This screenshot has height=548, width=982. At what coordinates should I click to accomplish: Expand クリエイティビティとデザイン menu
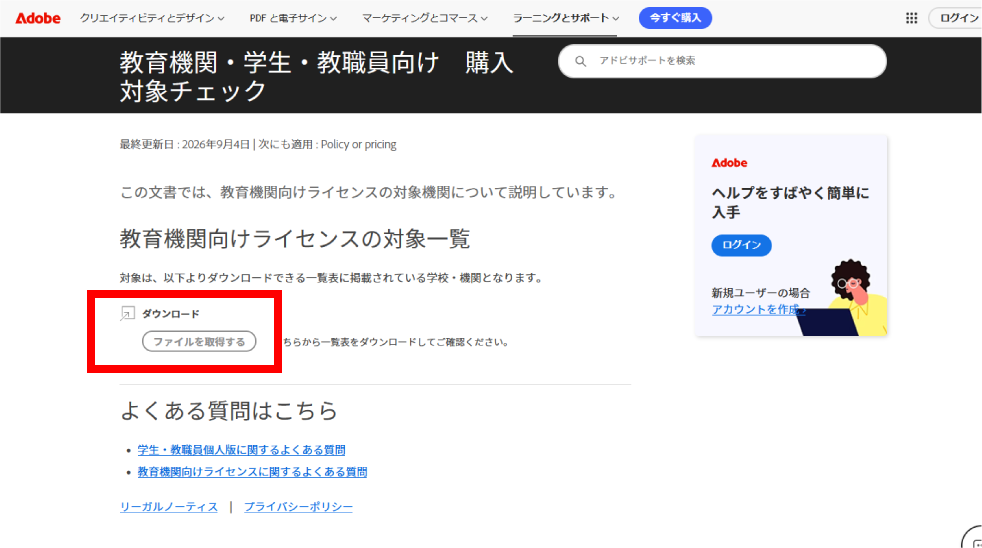(x=152, y=18)
